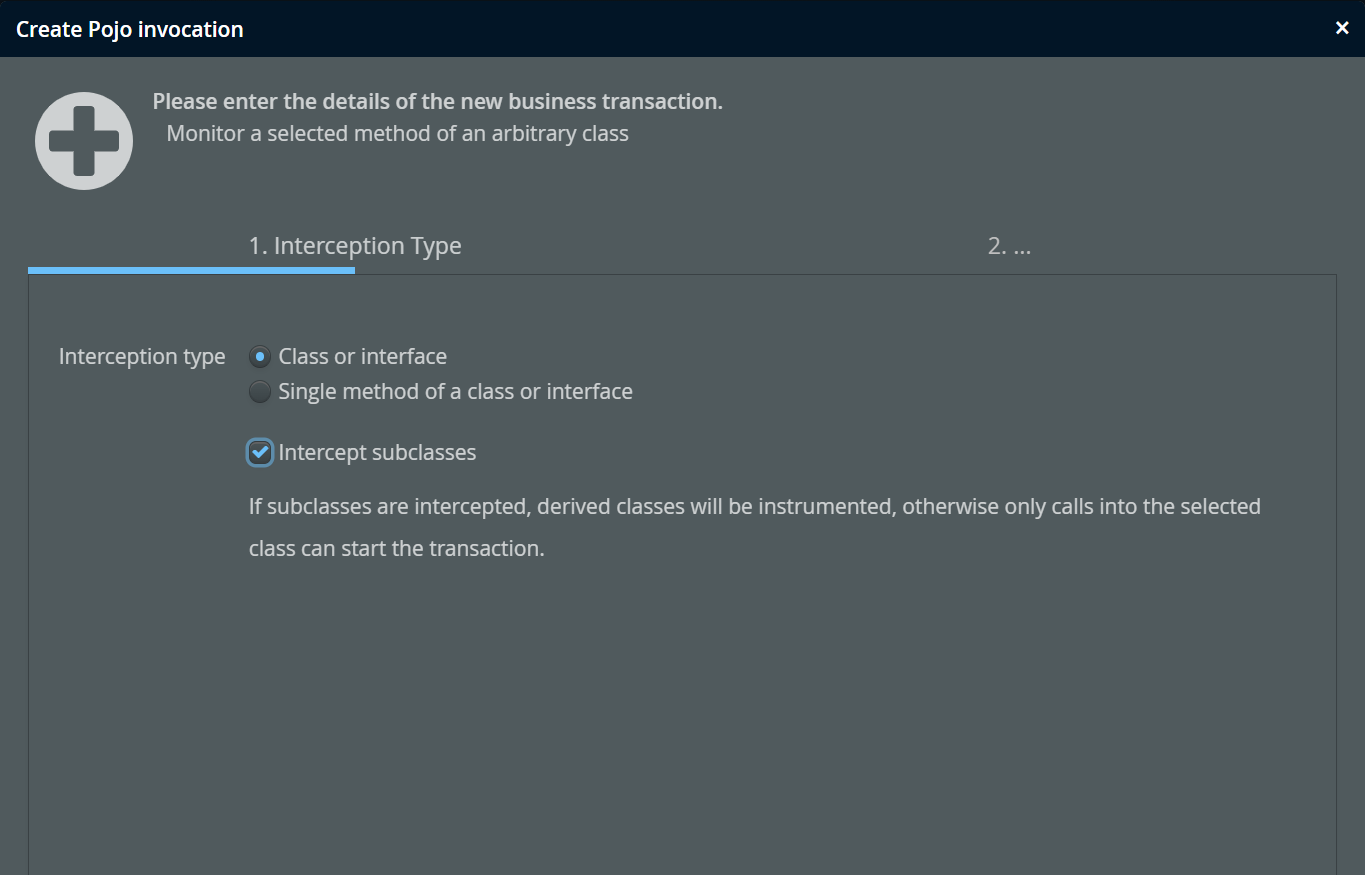Click the 'Intercept subclasses' label text
The image size is (1365, 875).
click(x=377, y=453)
